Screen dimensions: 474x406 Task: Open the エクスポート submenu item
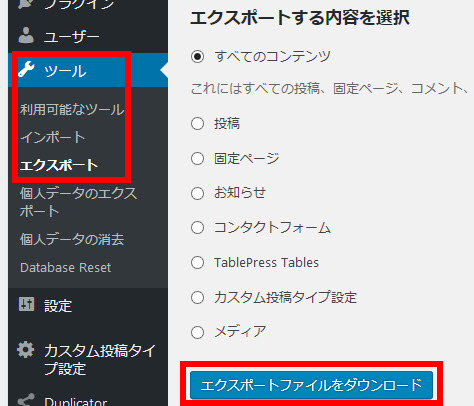pyautogui.click(x=59, y=165)
